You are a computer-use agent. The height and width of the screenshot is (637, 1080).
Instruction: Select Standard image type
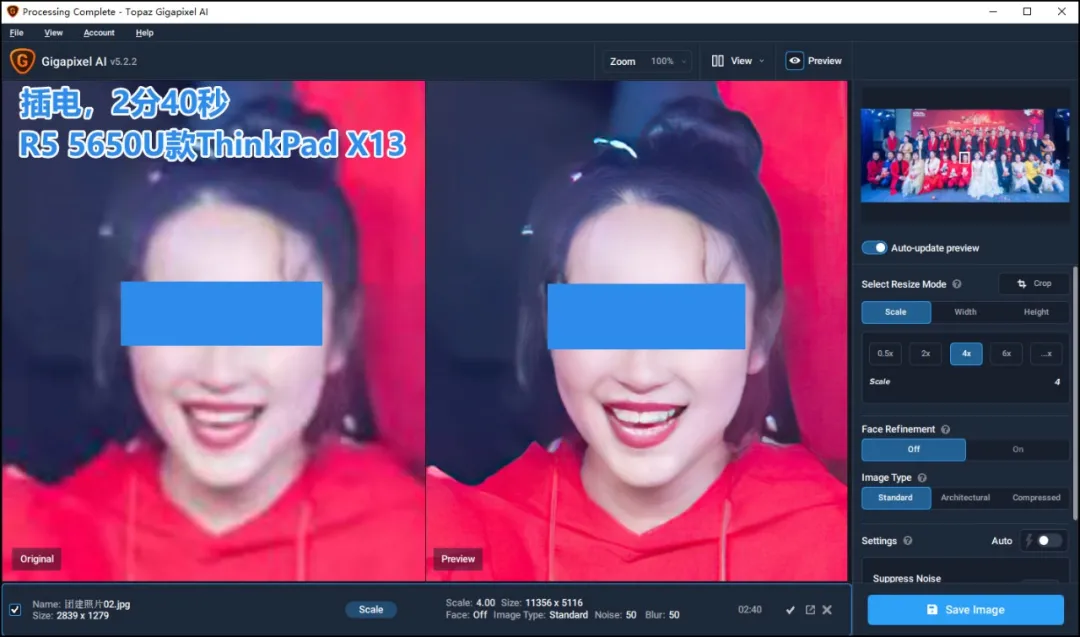(x=896, y=498)
